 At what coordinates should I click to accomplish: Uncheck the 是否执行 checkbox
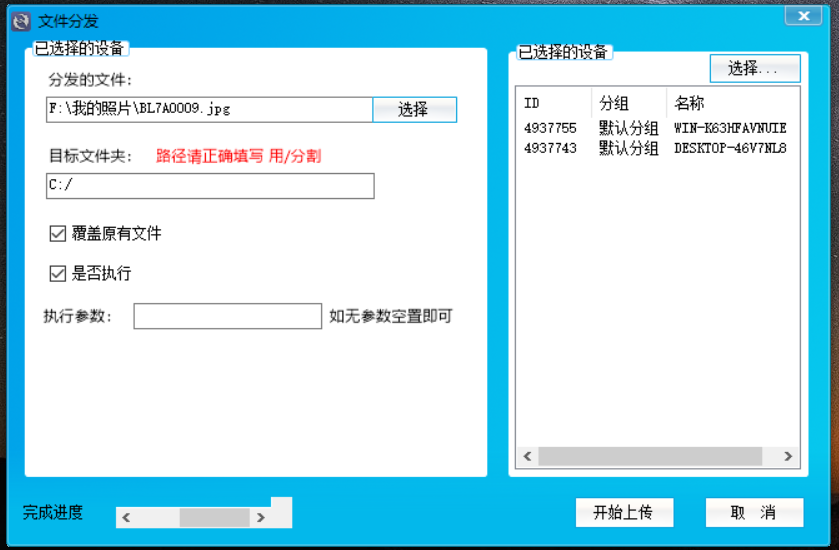[x=58, y=274]
